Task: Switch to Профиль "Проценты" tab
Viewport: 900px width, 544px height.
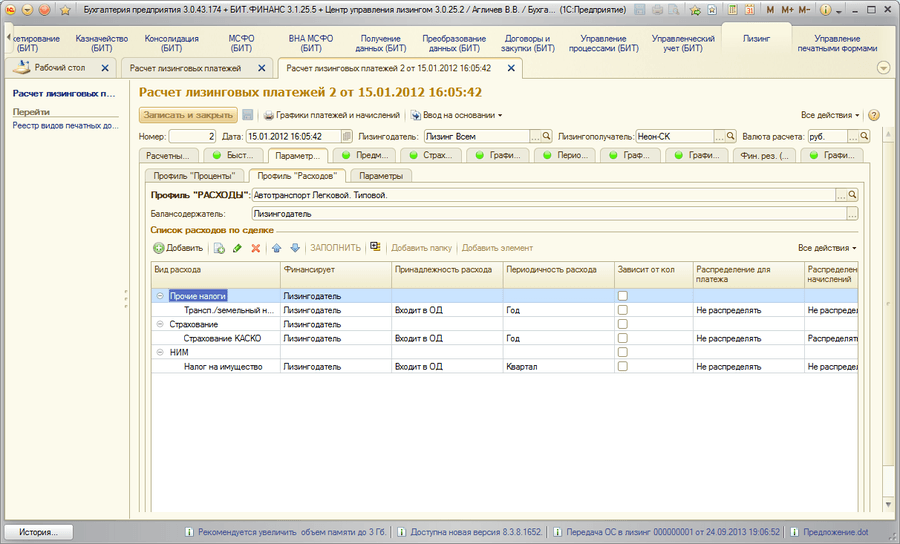Action: click(195, 176)
